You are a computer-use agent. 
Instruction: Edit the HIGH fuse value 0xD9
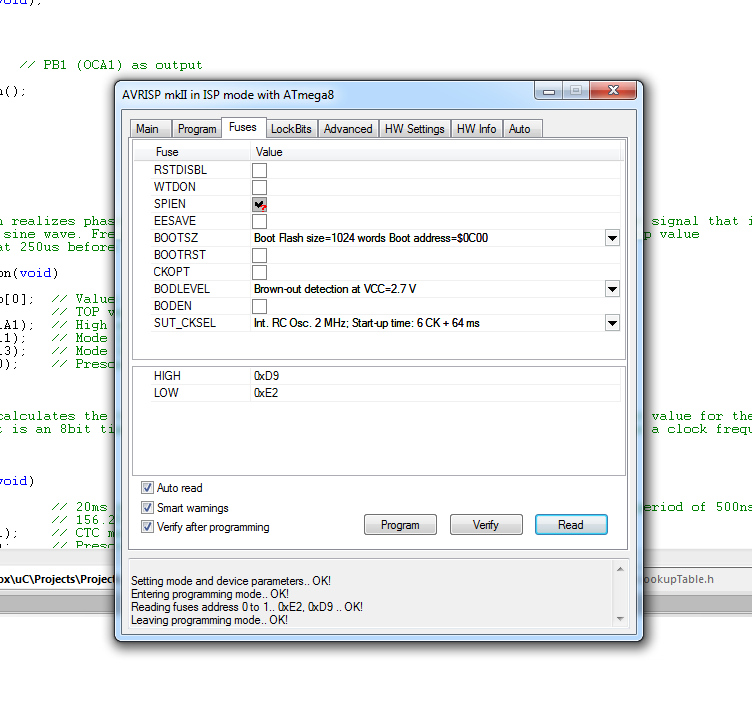[x=267, y=376]
